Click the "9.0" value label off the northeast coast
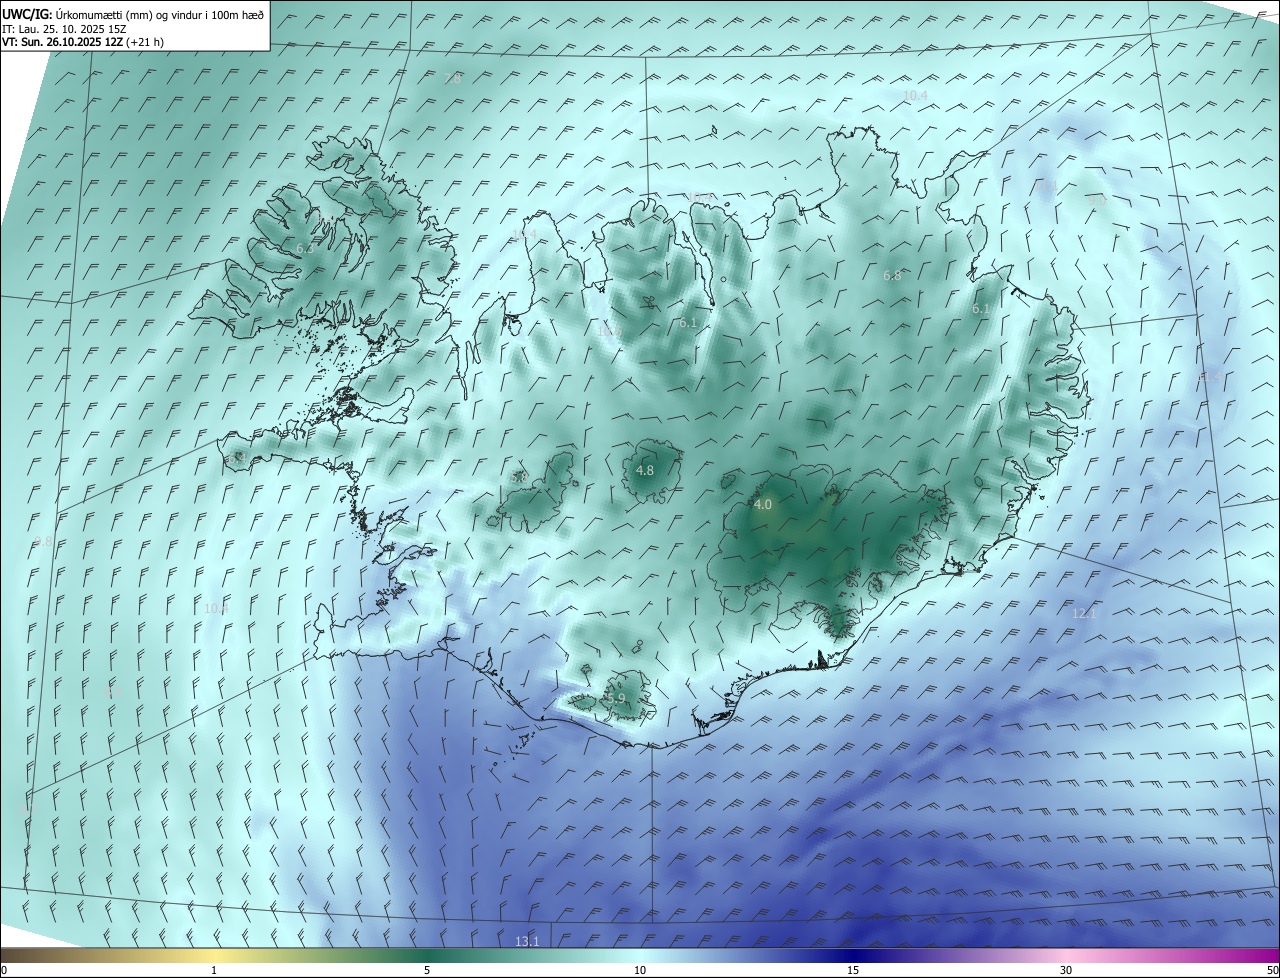This screenshot has height=978, width=1280. 1097,199
